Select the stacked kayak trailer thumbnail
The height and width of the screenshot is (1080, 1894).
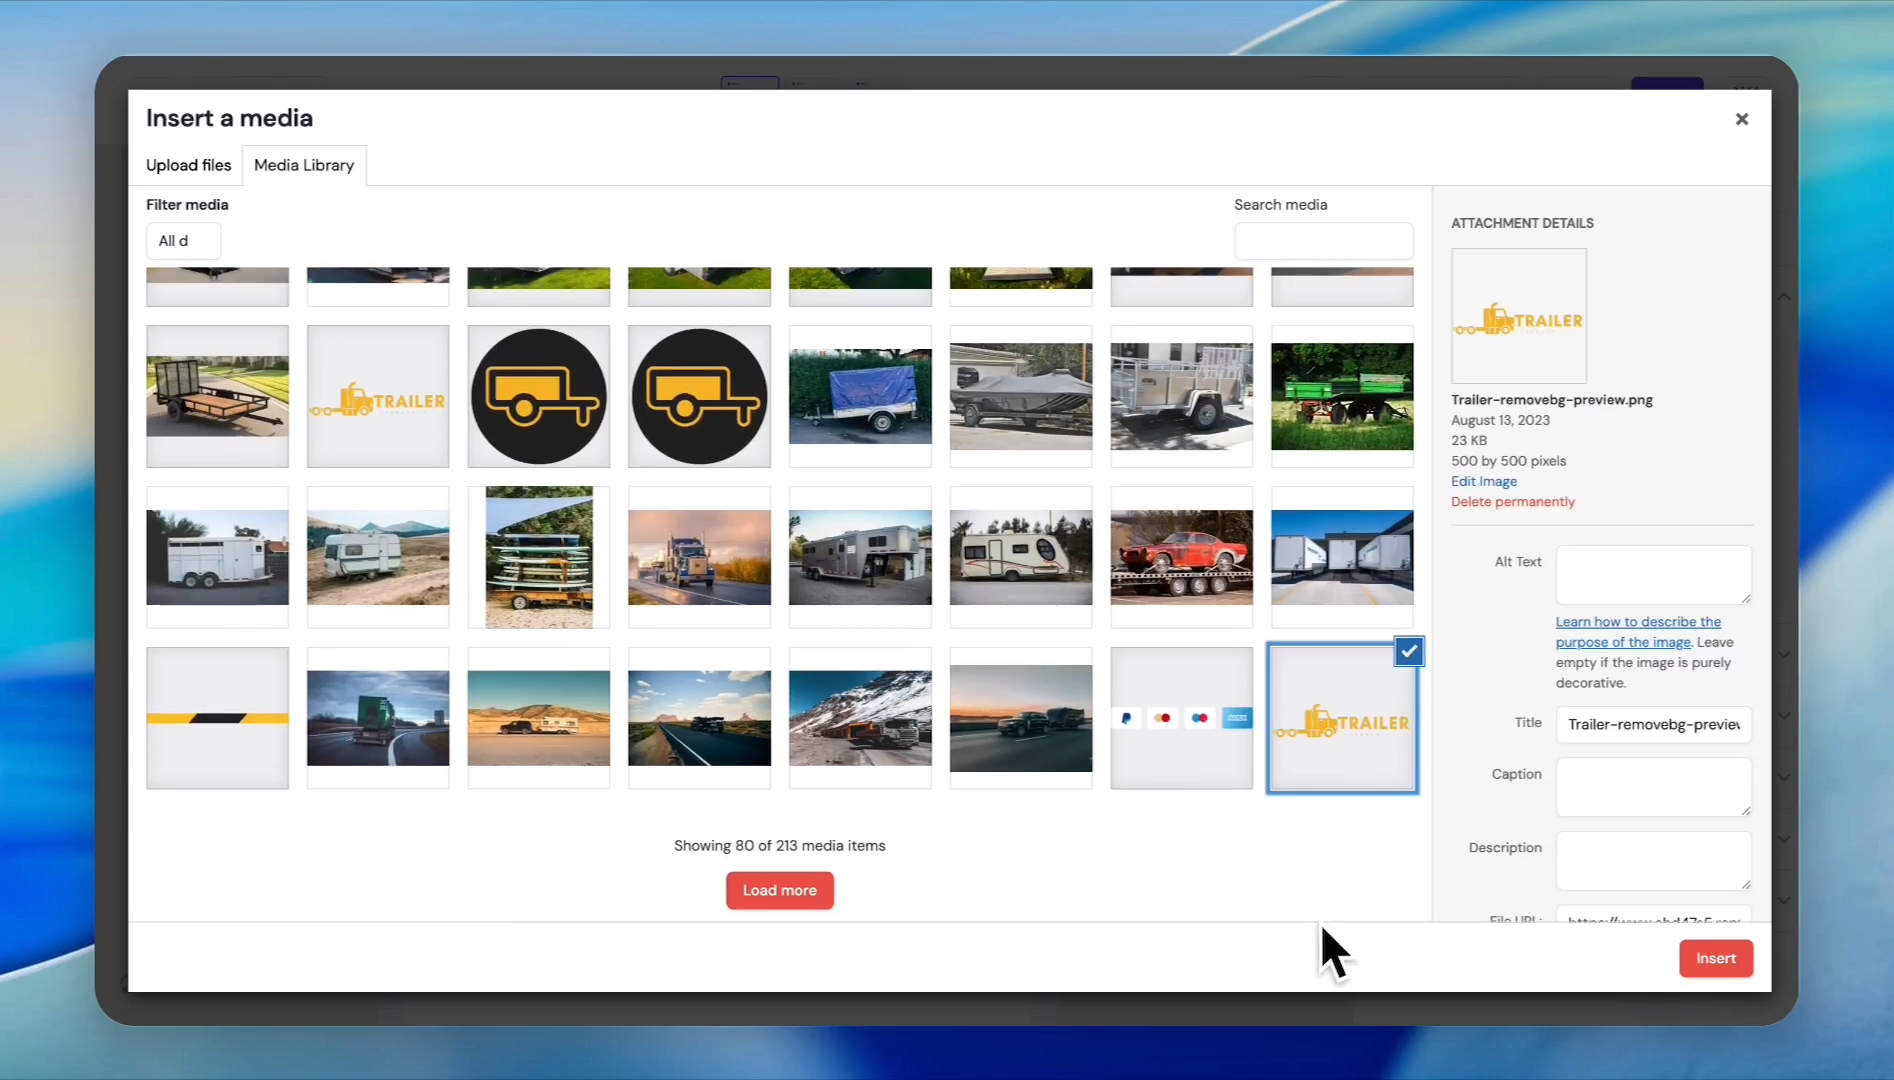pos(538,557)
